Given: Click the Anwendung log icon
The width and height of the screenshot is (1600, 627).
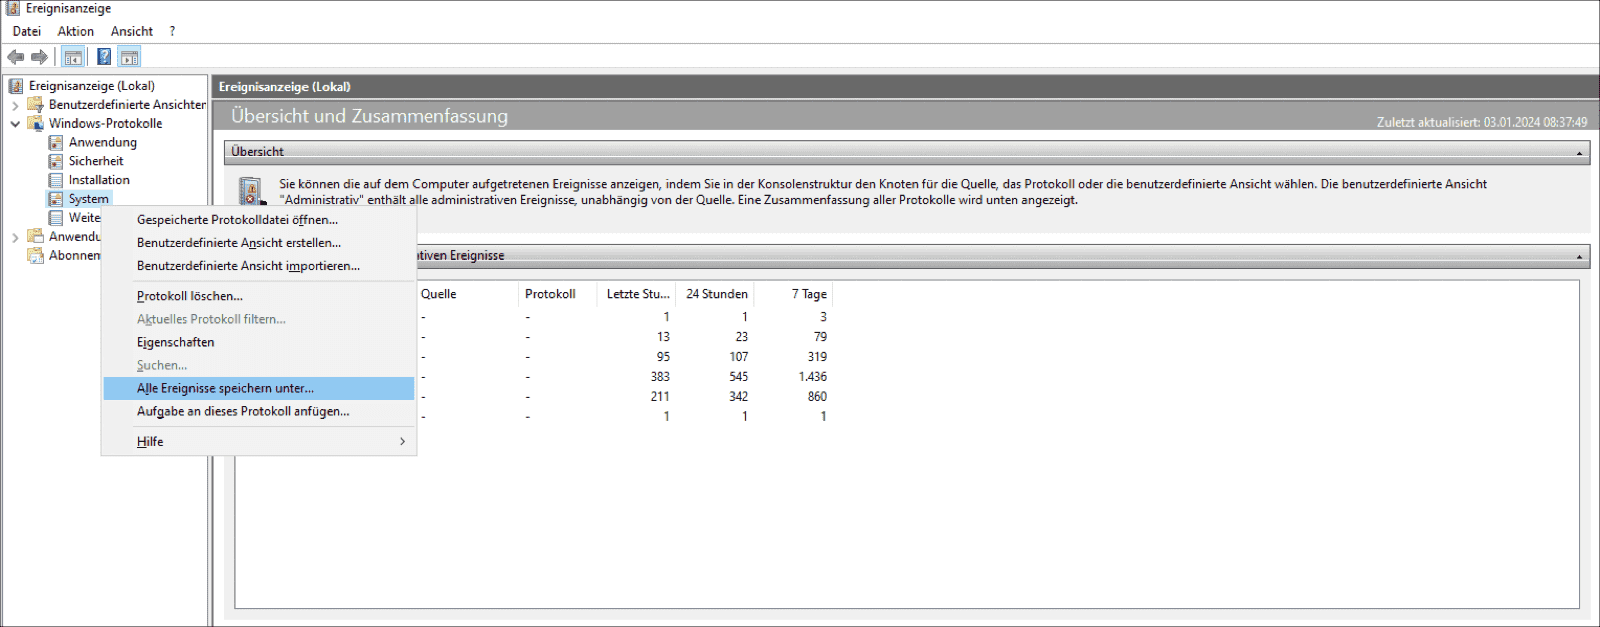Looking at the screenshot, I should click(56, 143).
